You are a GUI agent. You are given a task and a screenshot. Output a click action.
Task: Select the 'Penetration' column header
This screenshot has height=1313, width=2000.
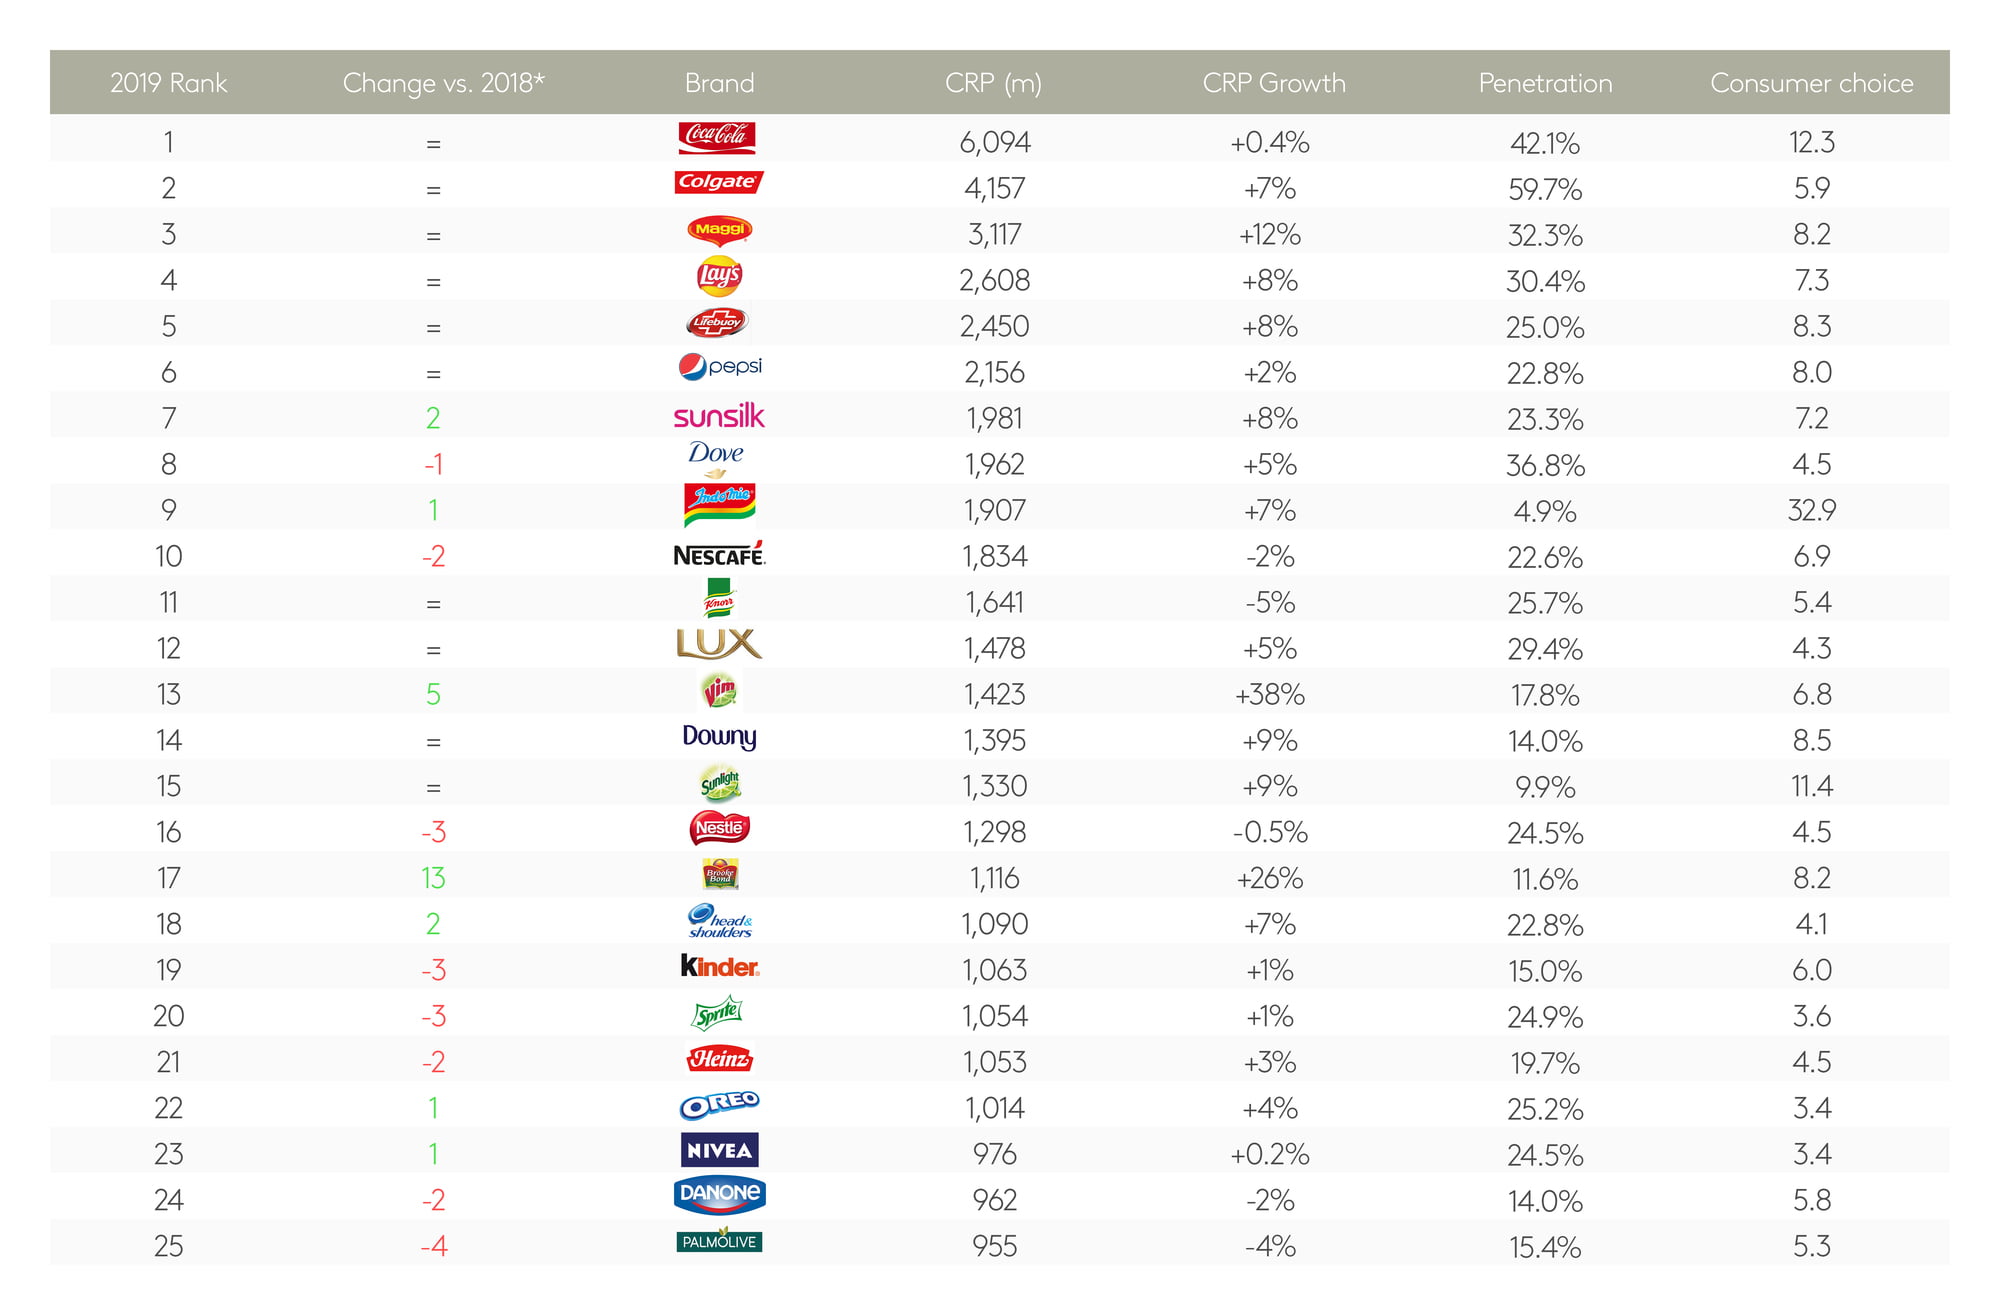(x=1545, y=83)
